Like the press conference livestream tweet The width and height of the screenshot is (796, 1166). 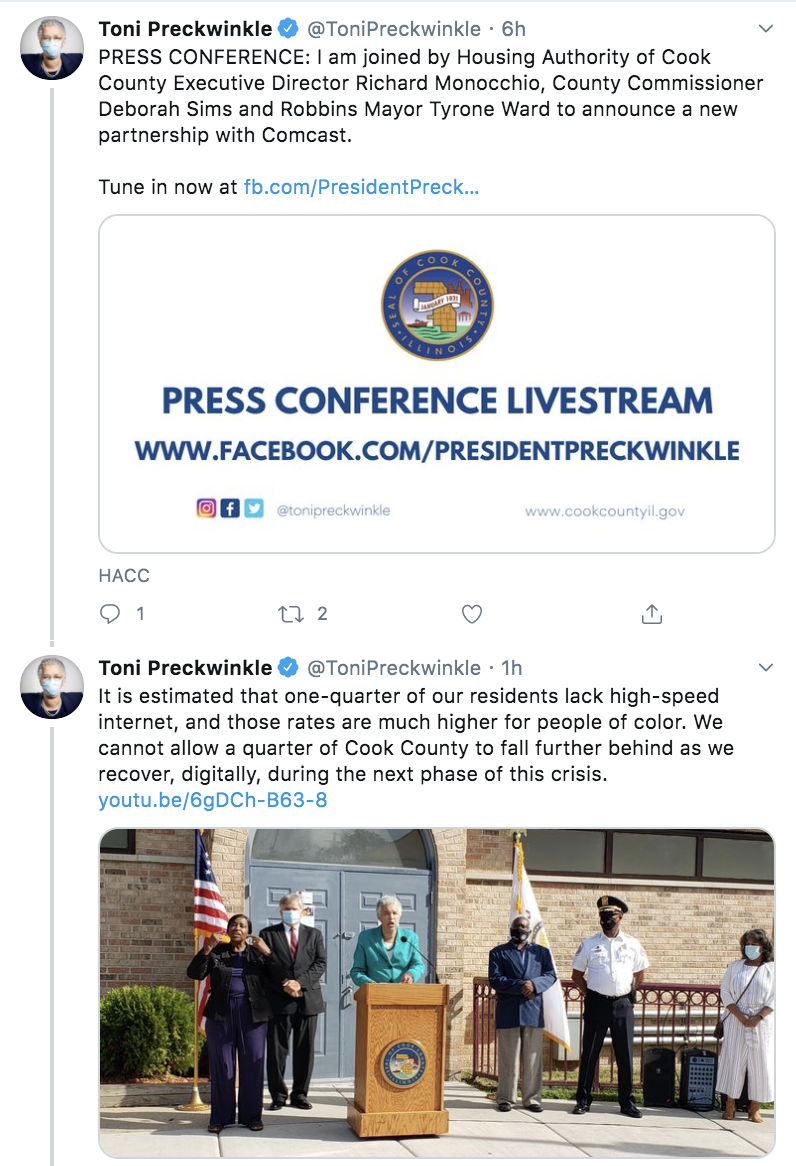(472, 614)
